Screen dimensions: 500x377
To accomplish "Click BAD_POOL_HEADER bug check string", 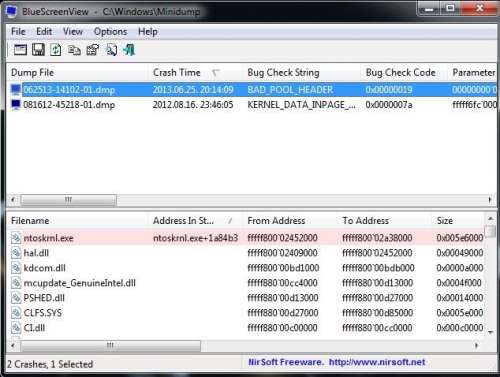I will (x=290, y=90).
